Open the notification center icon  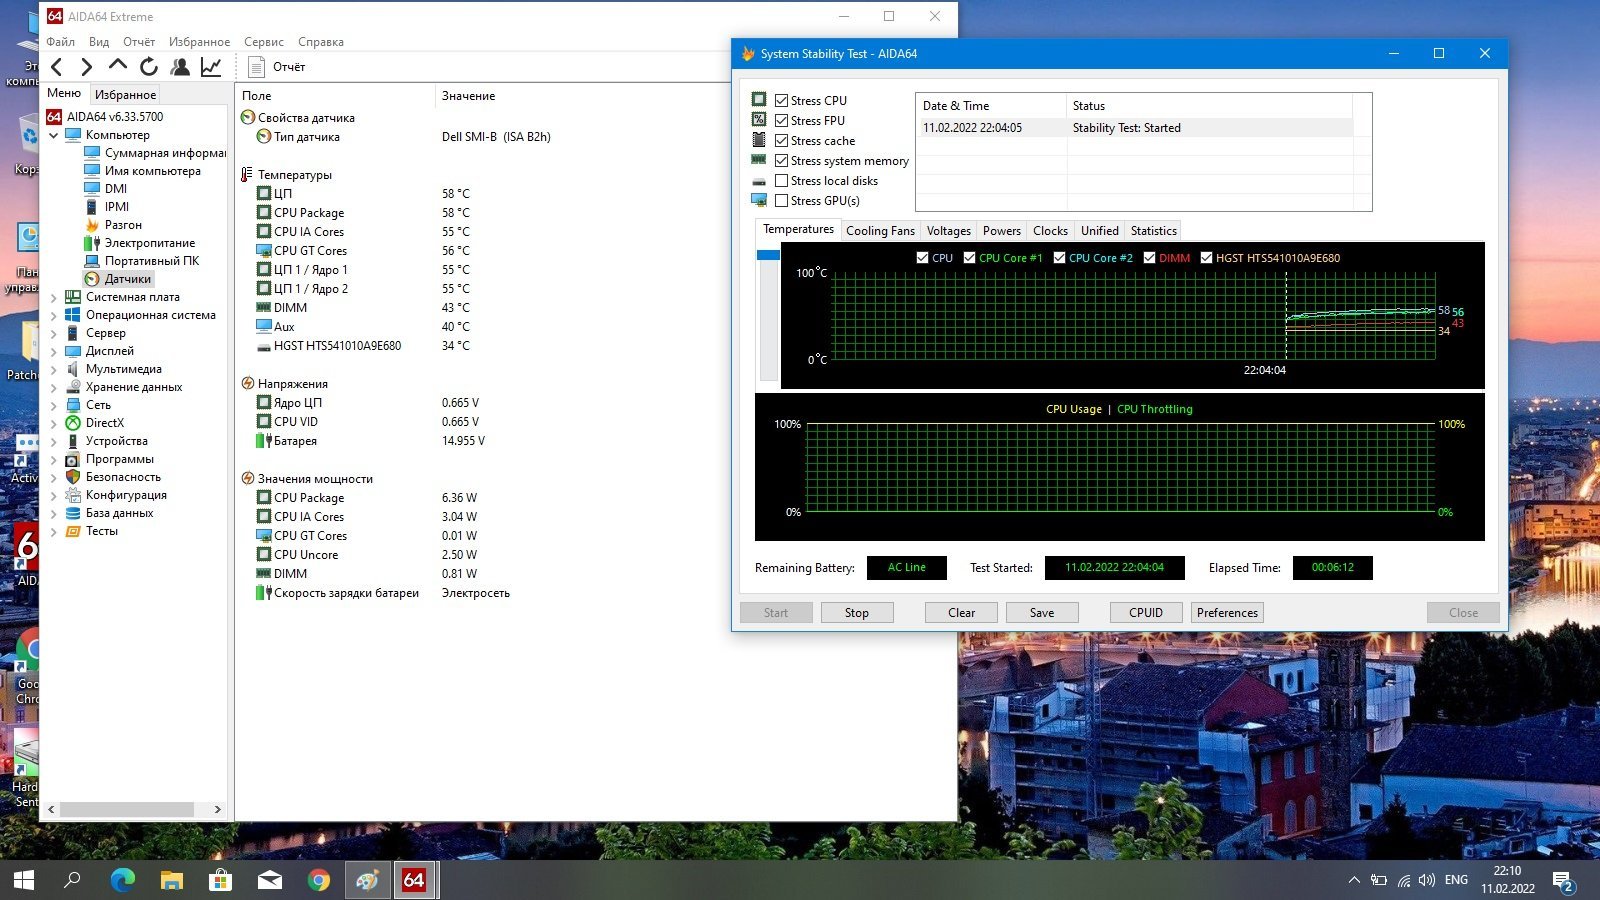[x=1563, y=881]
